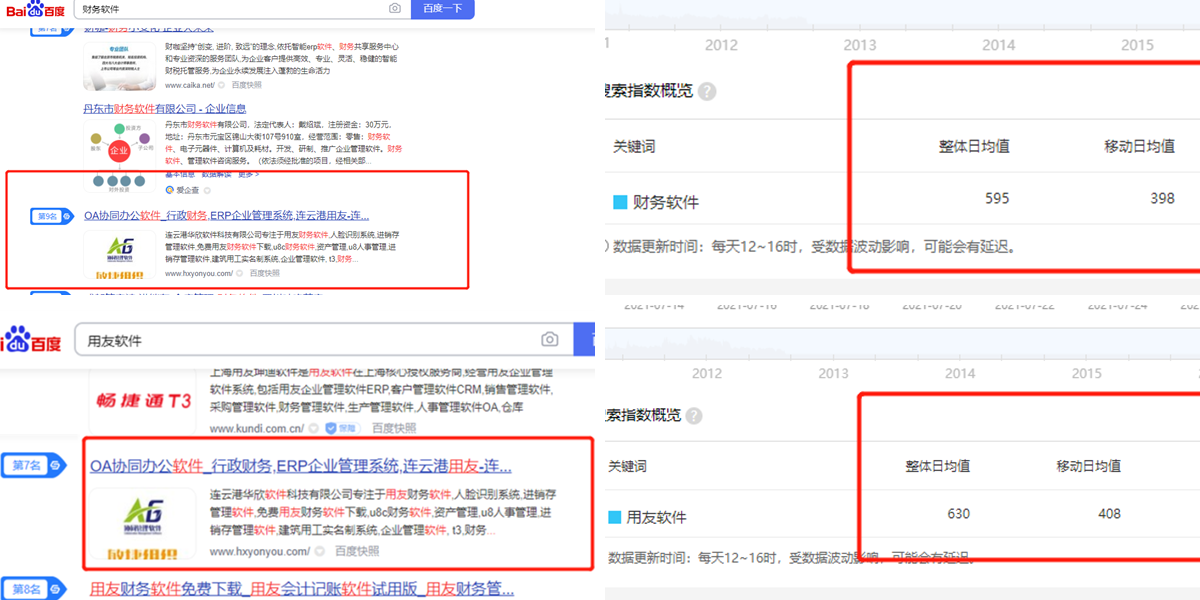Click the help icon beside 搜索指数概览 above 财务软件
Image resolution: width=1200 pixels, height=600 pixels.
[x=707, y=91]
